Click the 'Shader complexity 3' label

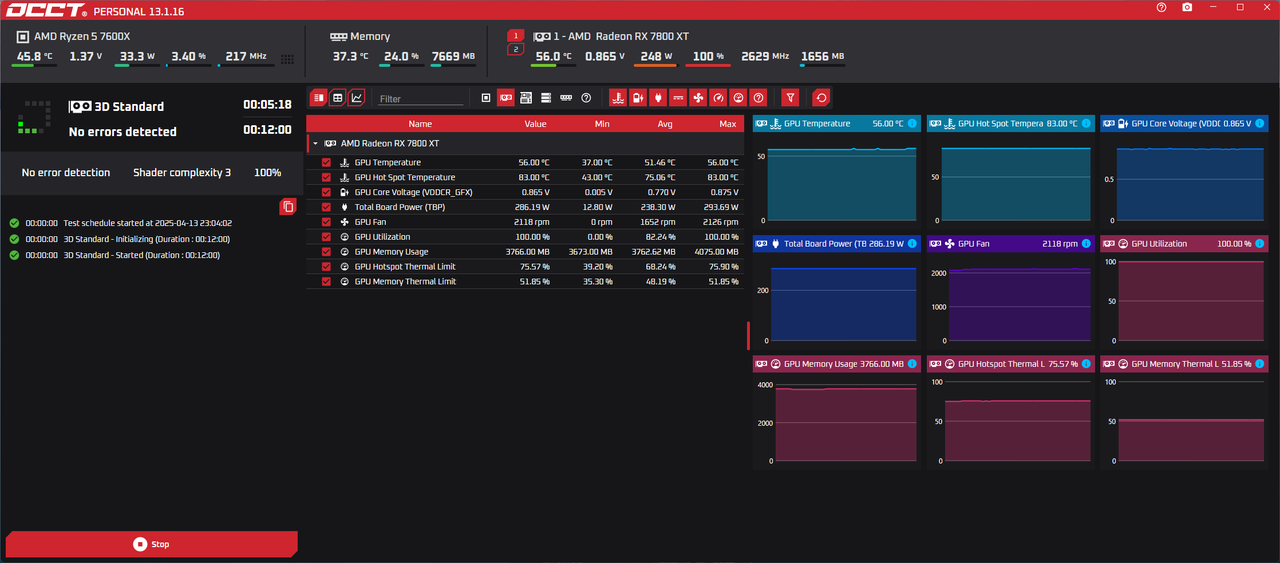coord(182,173)
